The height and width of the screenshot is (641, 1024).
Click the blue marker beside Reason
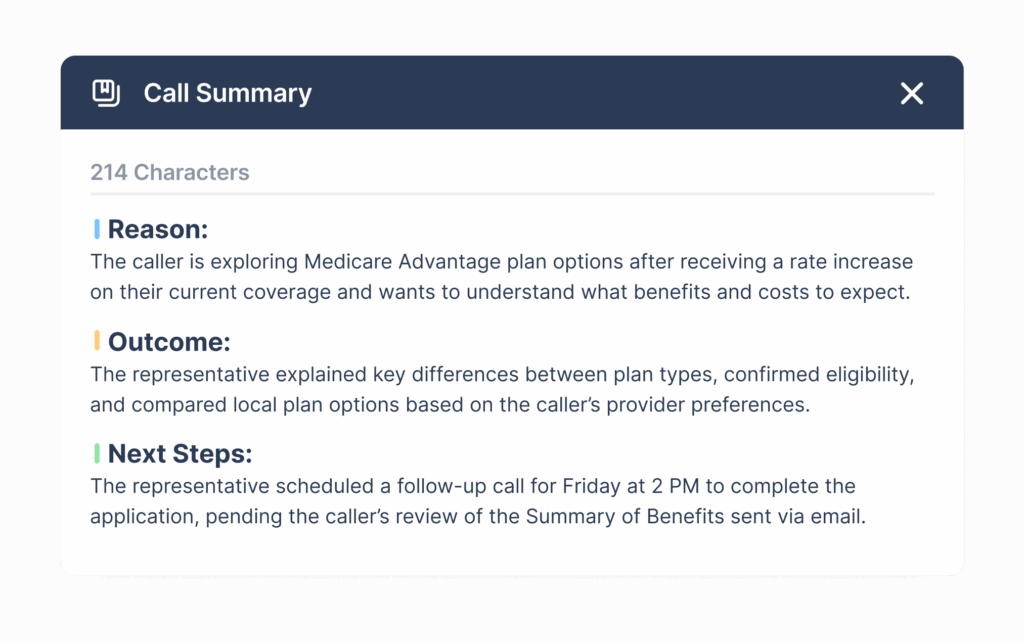97,230
